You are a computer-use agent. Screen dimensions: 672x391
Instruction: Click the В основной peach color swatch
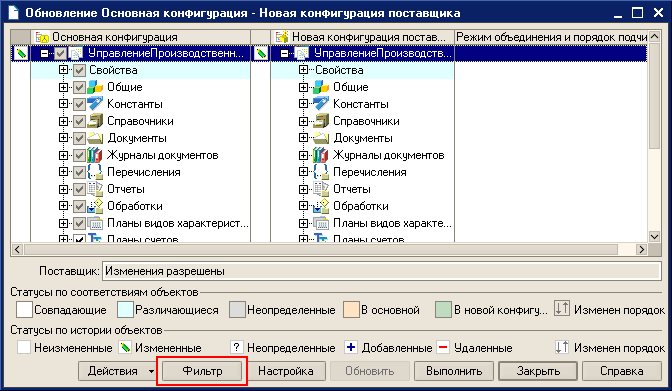click(351, 310)
